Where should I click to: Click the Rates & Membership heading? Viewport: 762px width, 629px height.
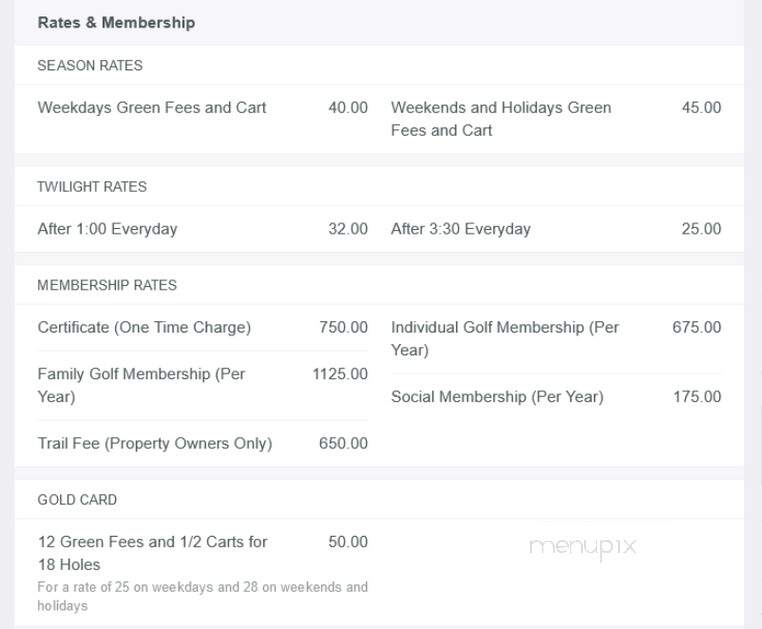[116, 22]
